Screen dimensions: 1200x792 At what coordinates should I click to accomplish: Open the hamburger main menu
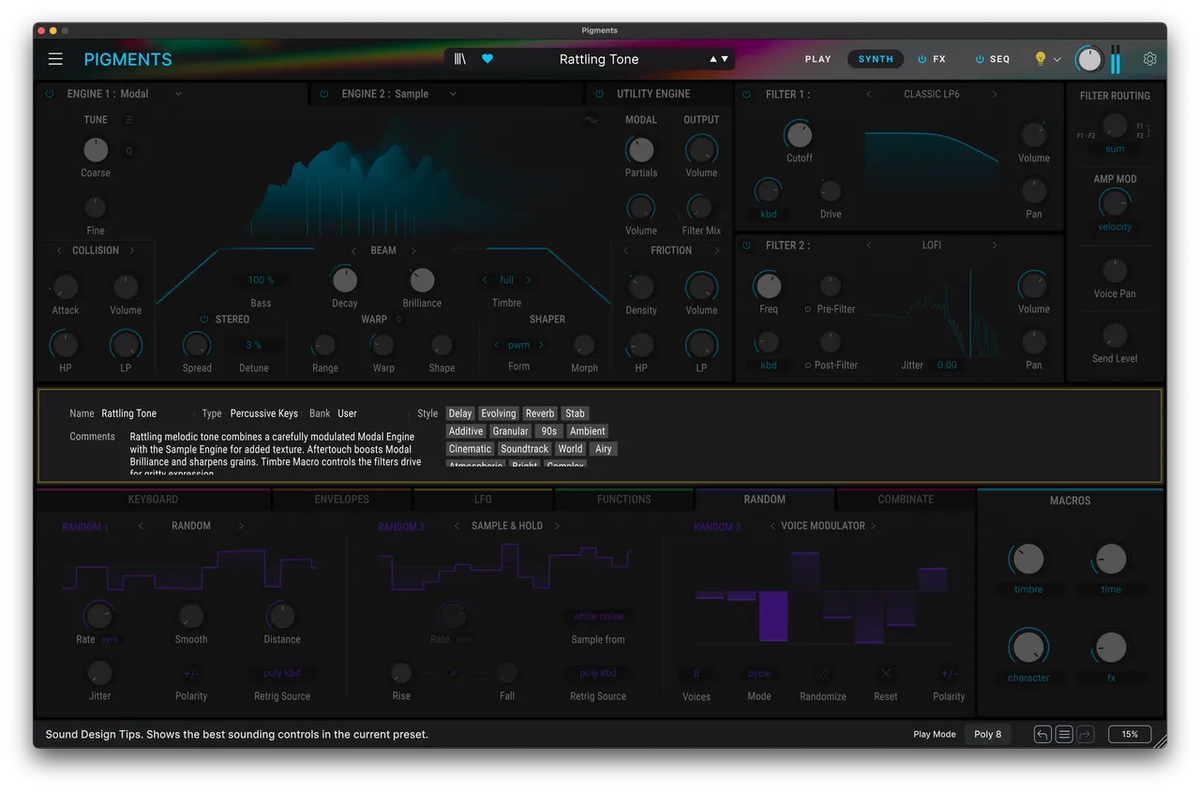[55, 59]
